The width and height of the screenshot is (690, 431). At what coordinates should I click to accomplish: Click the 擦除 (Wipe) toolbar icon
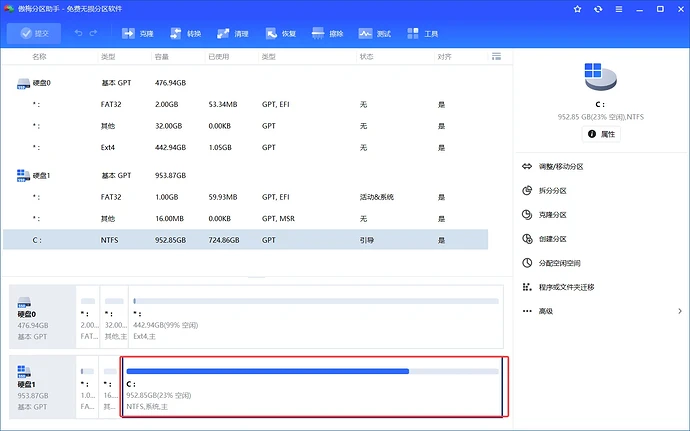coord(327,33)
